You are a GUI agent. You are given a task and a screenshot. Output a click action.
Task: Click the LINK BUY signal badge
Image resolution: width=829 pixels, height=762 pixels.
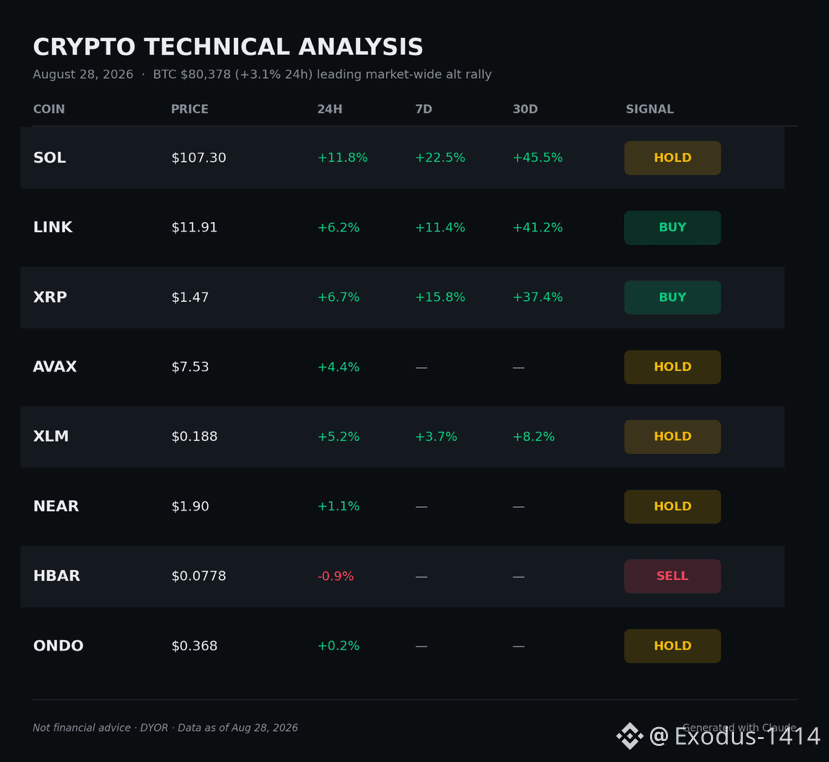click(x=672, y=227)
